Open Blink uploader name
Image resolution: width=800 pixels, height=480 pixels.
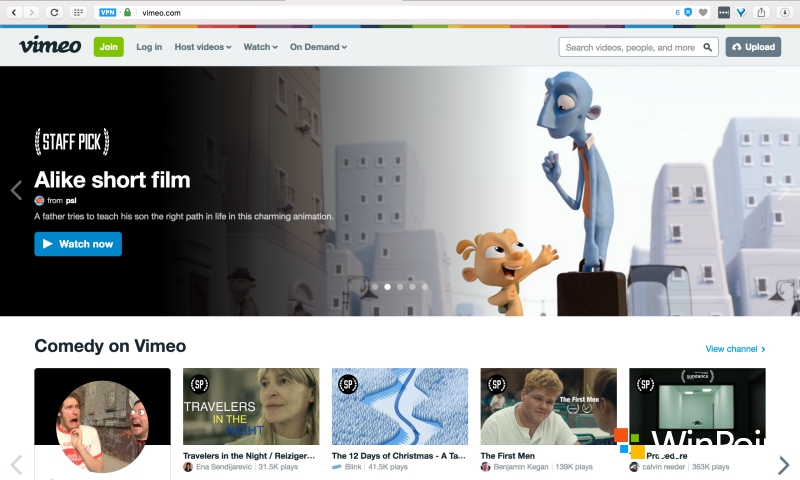pyautogui.click(x=353, y=467)
